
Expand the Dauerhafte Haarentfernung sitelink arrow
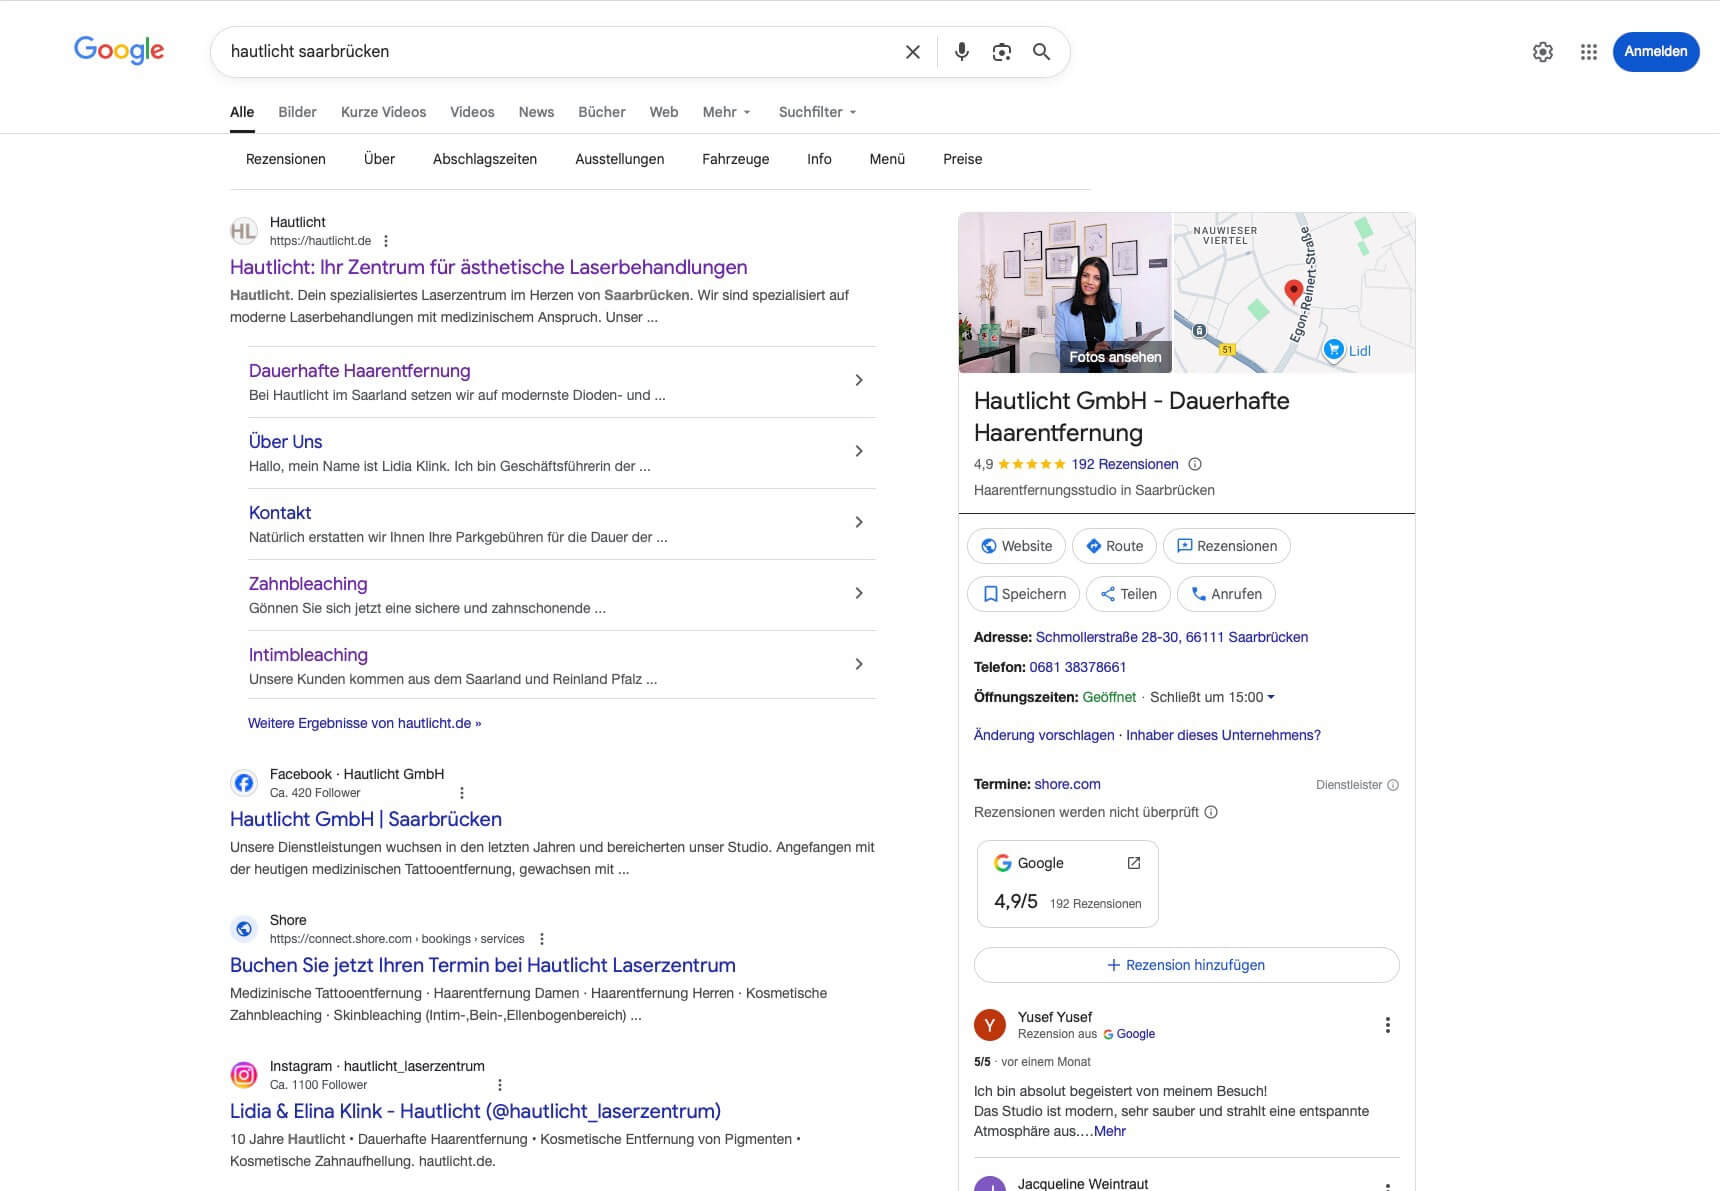(x=859, y=380)
